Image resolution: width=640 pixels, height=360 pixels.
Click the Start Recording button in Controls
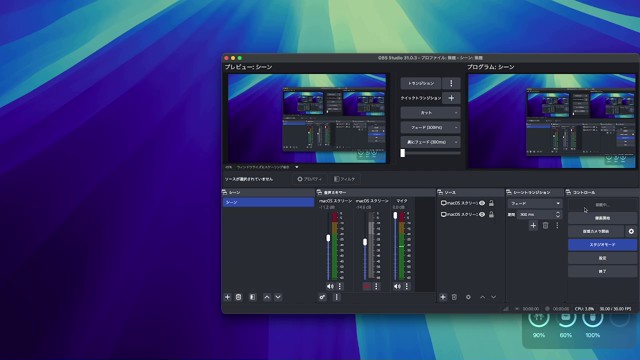coord(602,218)
